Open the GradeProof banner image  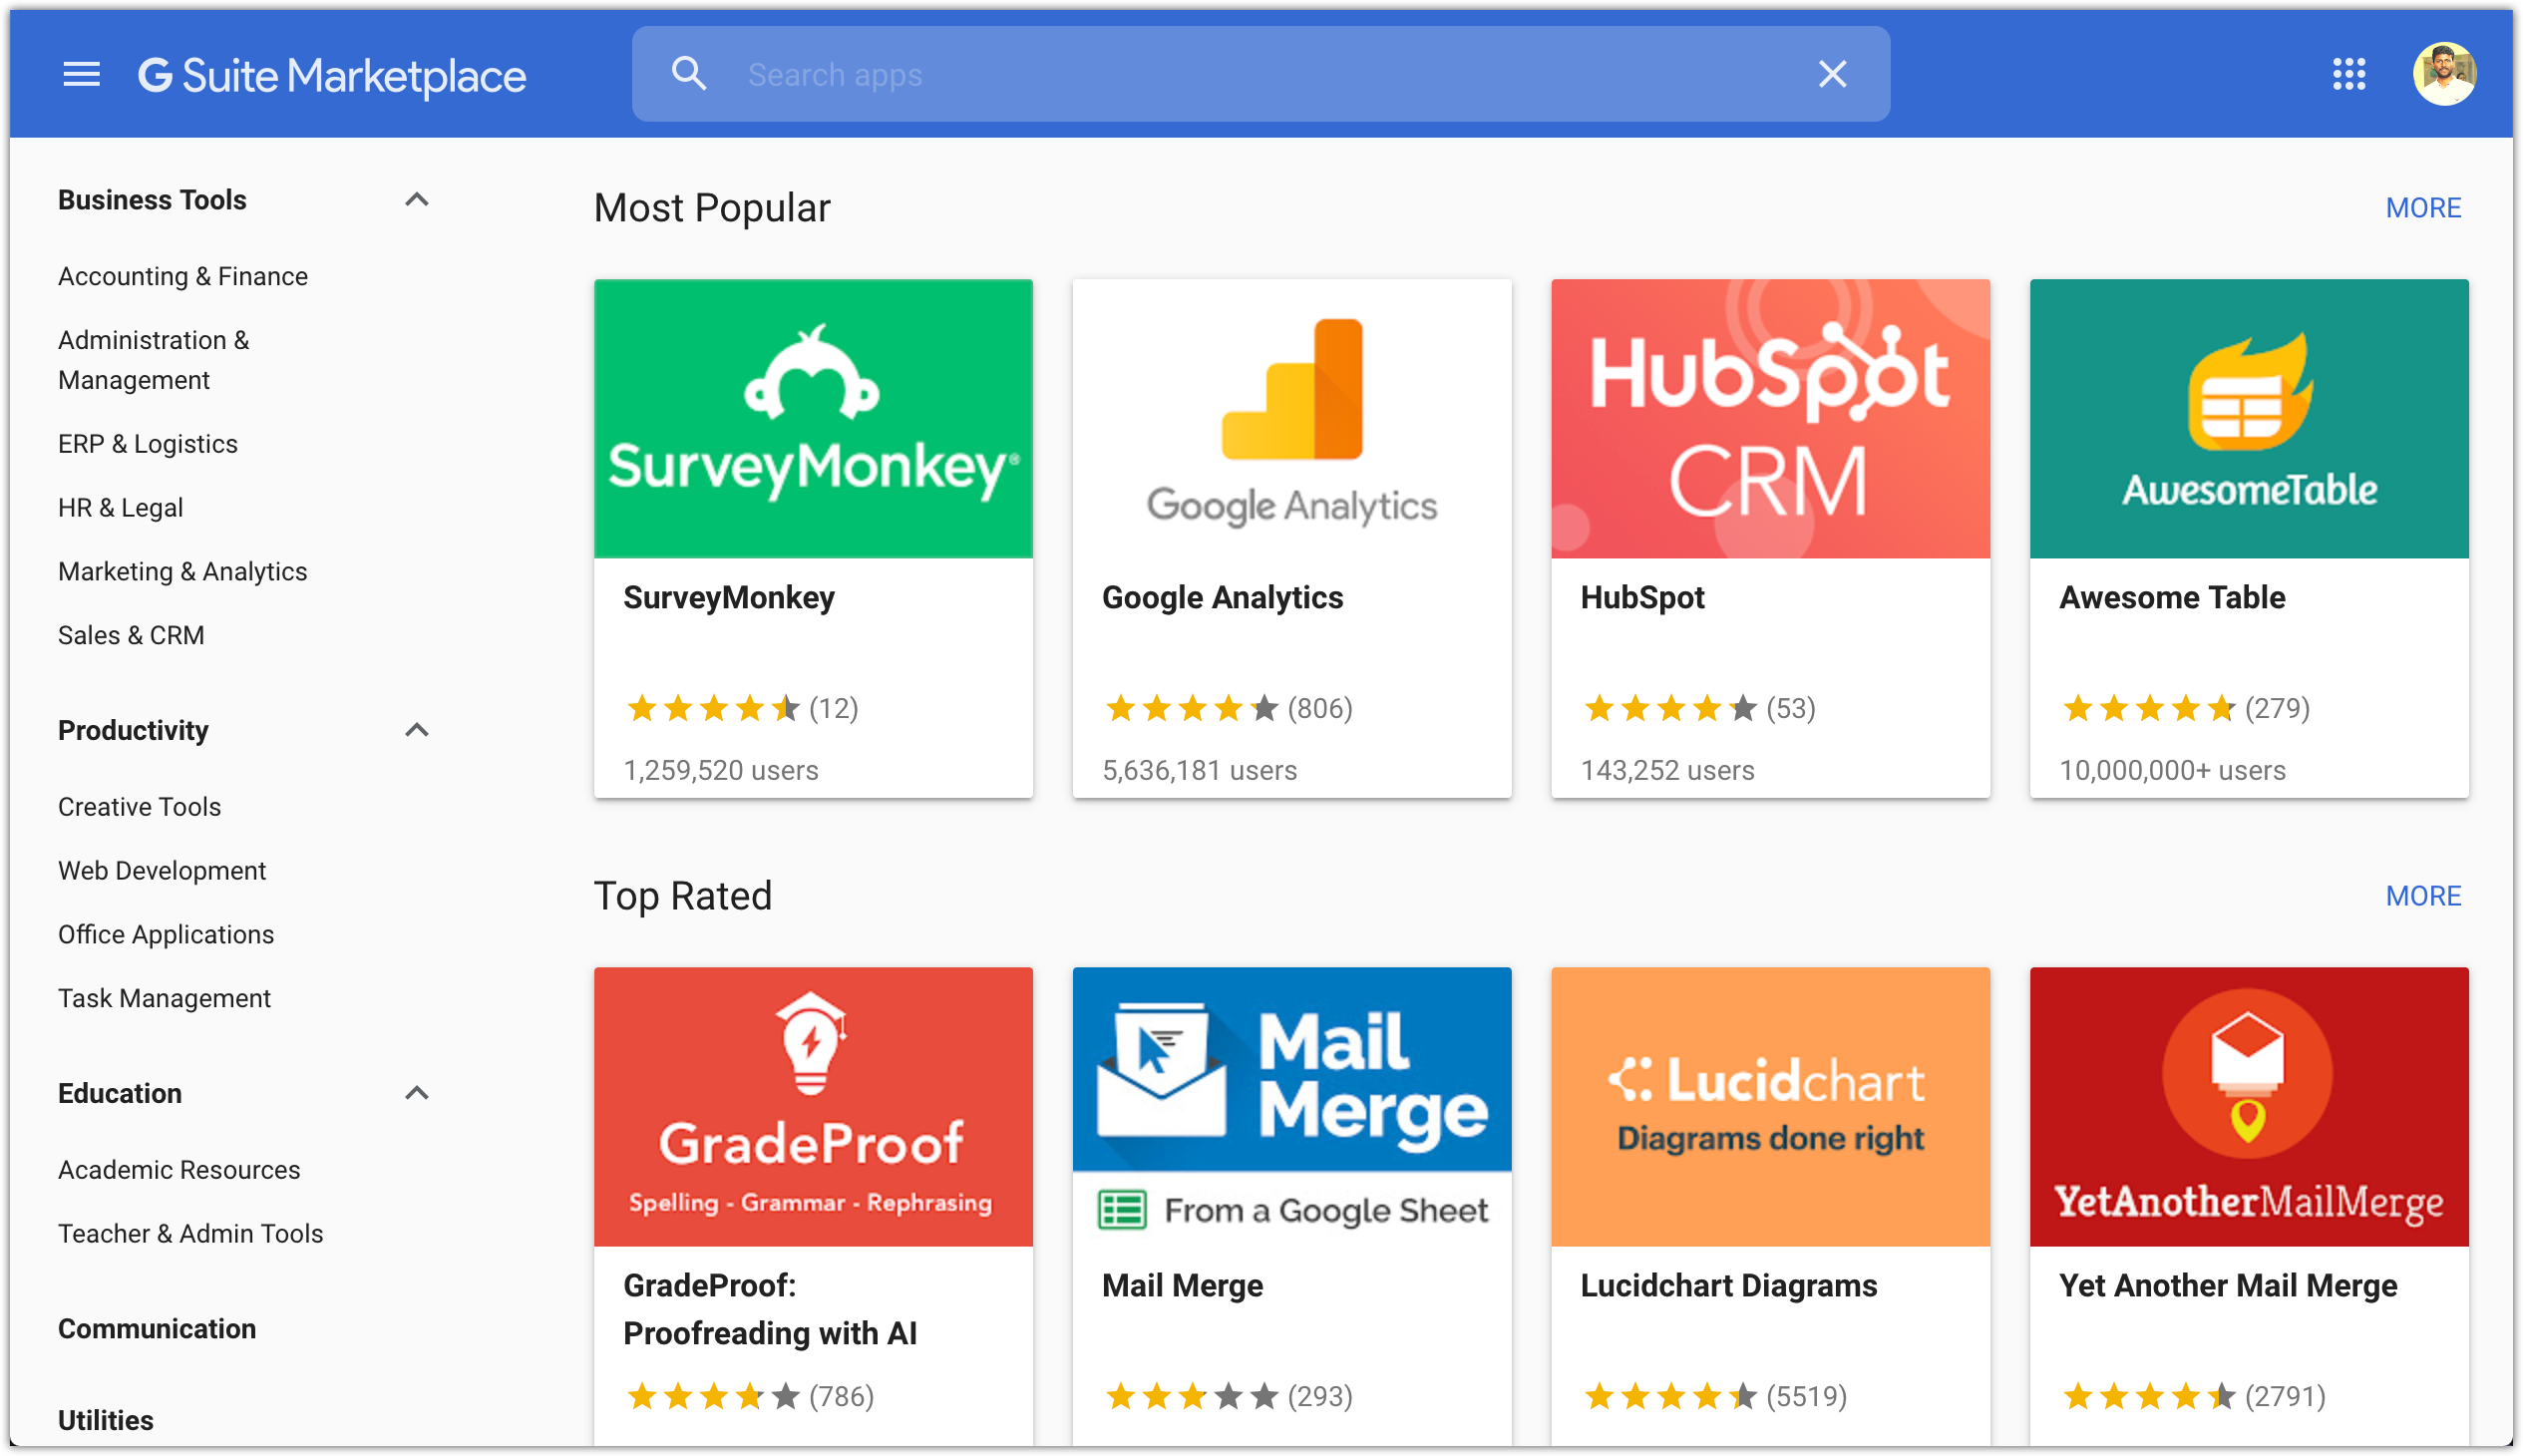813,1107
